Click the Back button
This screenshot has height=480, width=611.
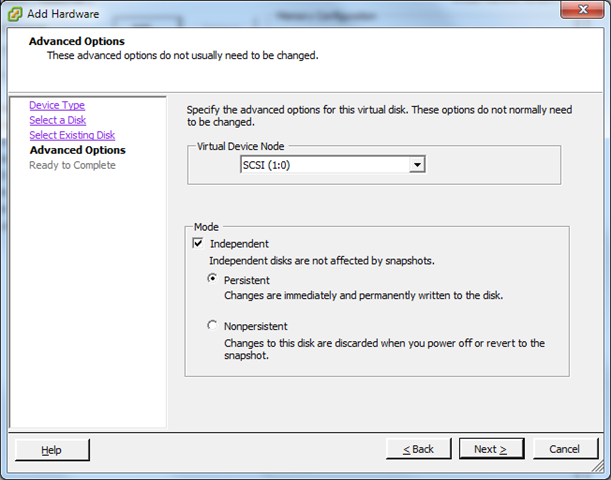418,449
